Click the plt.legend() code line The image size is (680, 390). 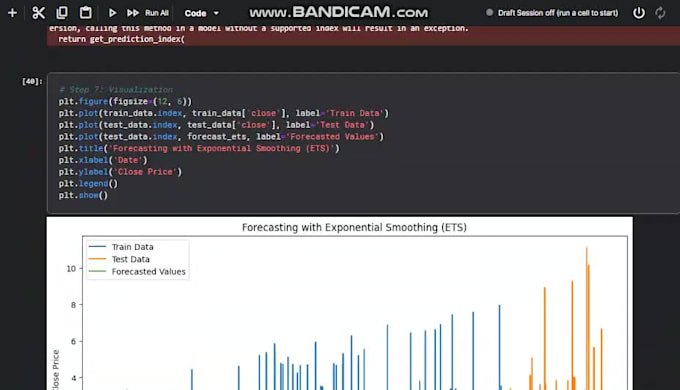pos(88,184)
